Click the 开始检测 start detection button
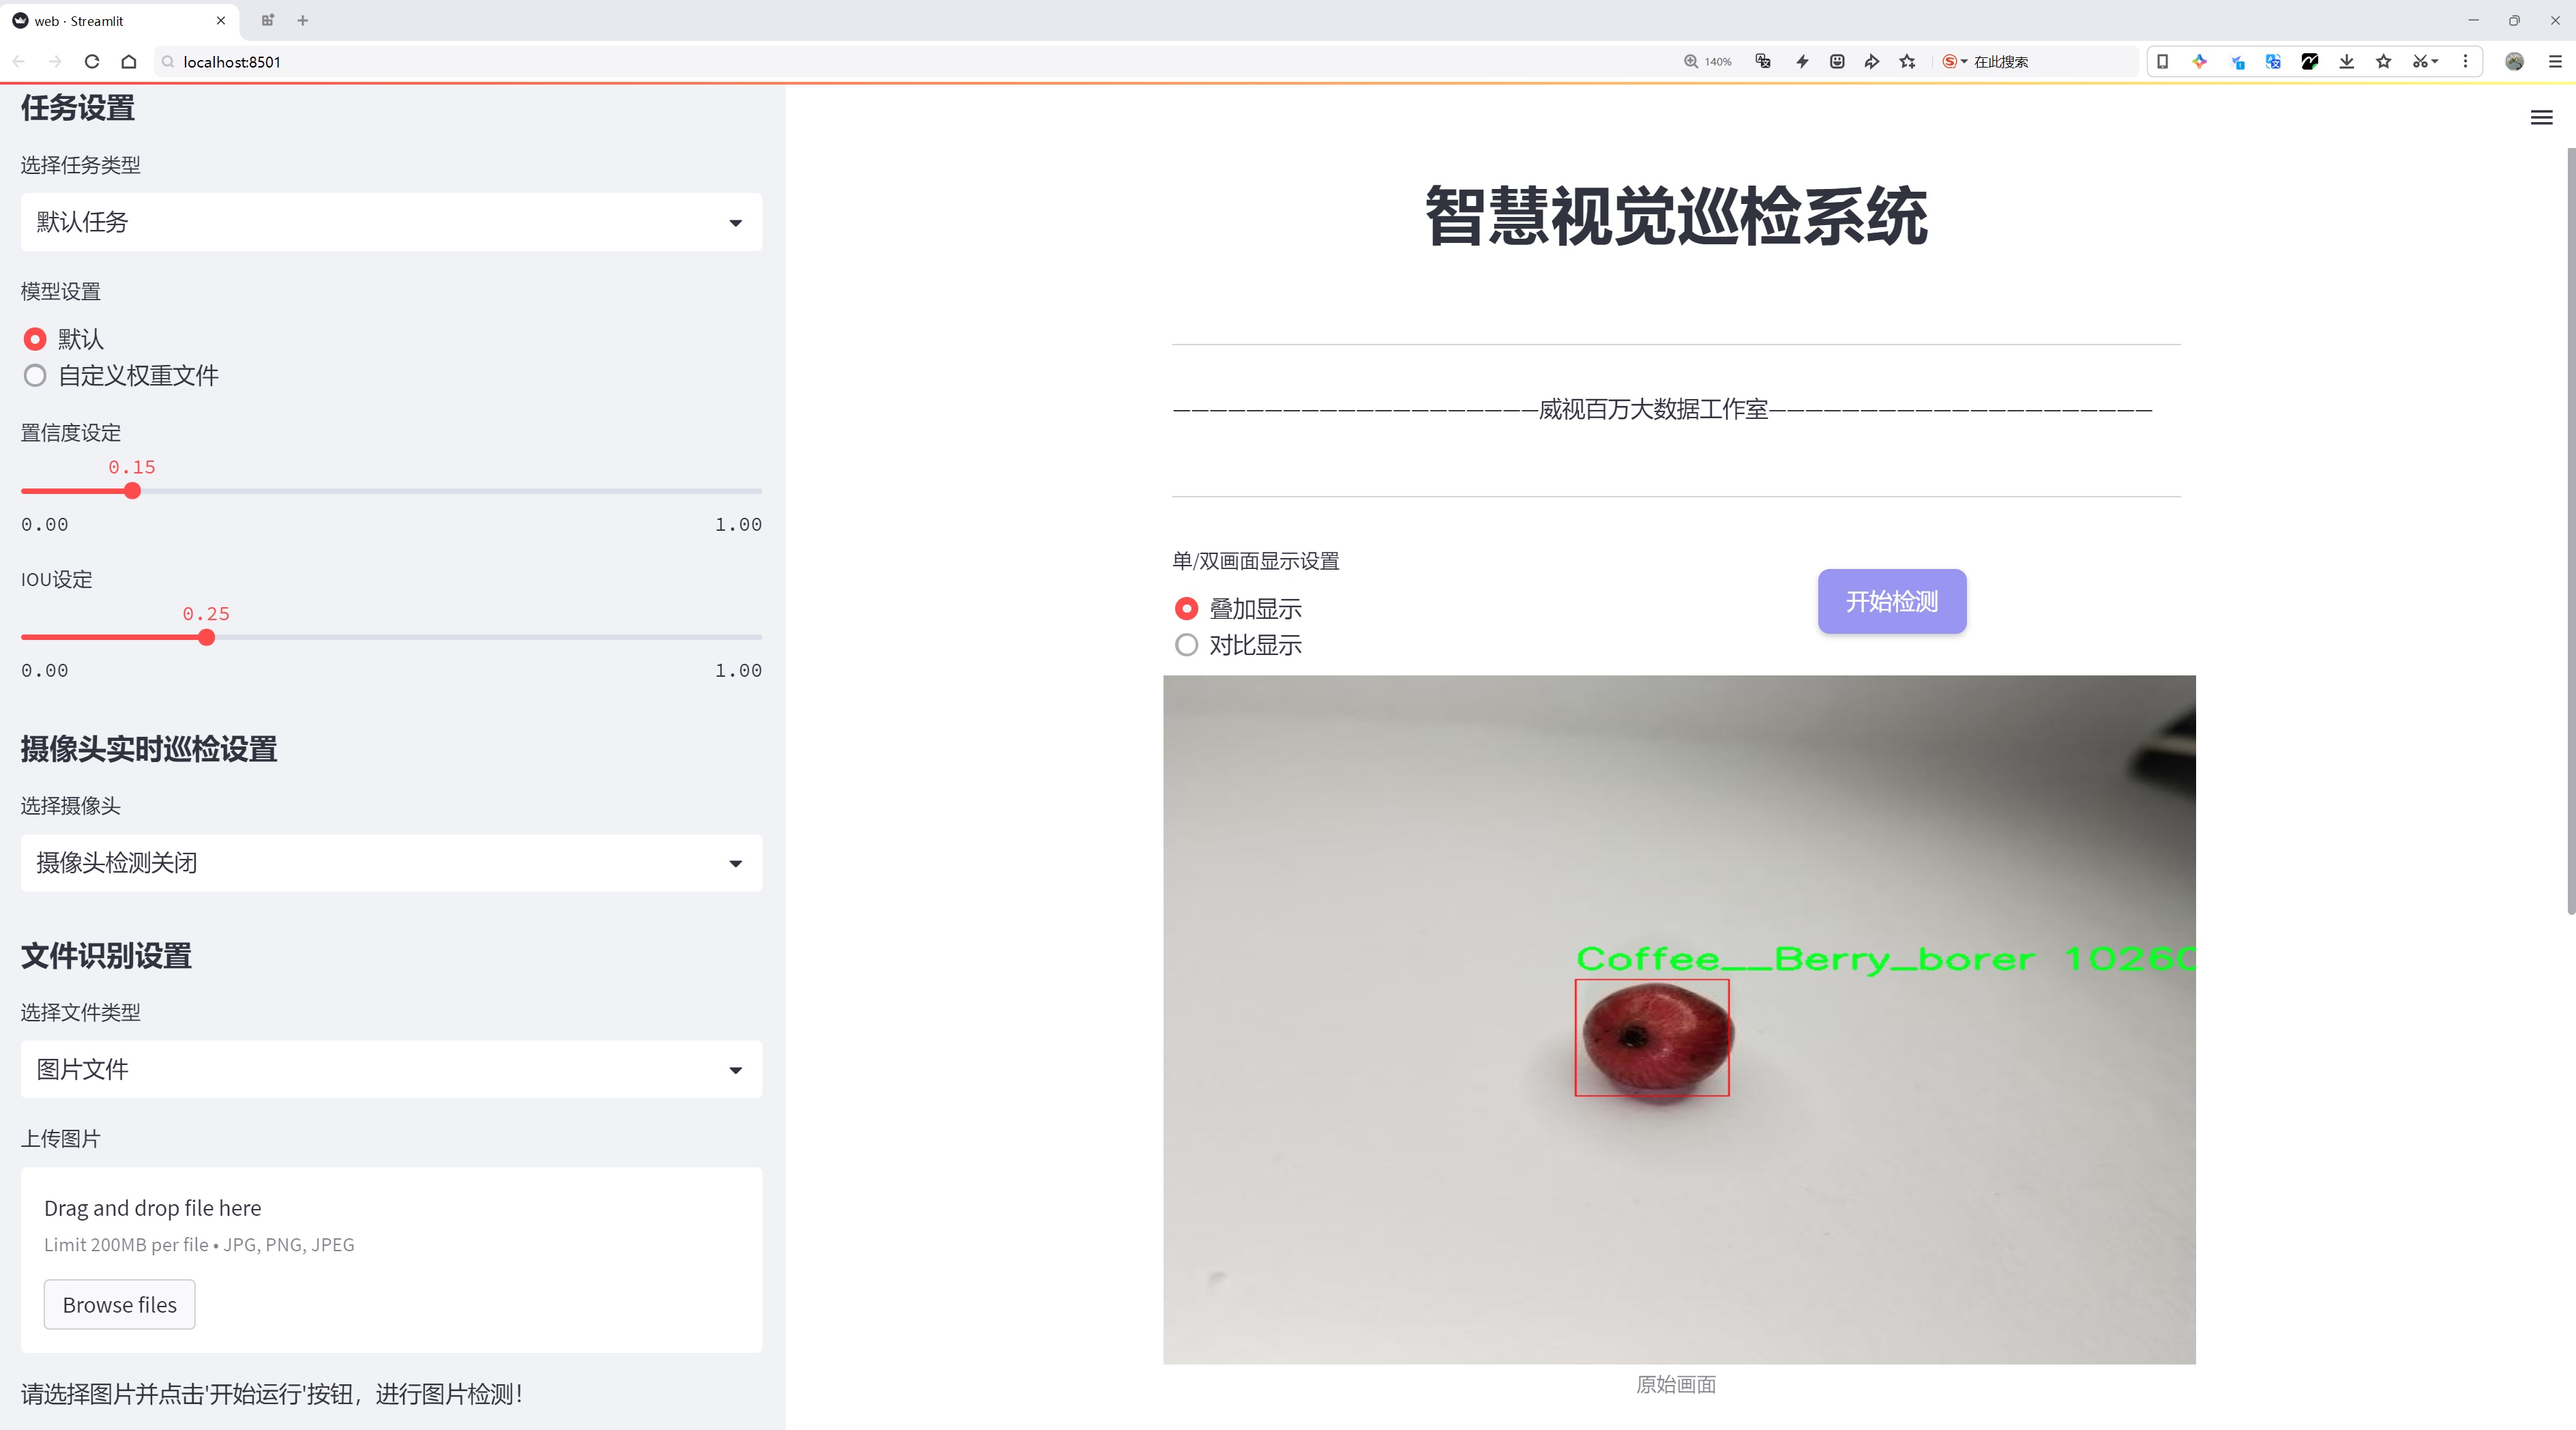Screen dimensions: 2576x1430 1892,601
